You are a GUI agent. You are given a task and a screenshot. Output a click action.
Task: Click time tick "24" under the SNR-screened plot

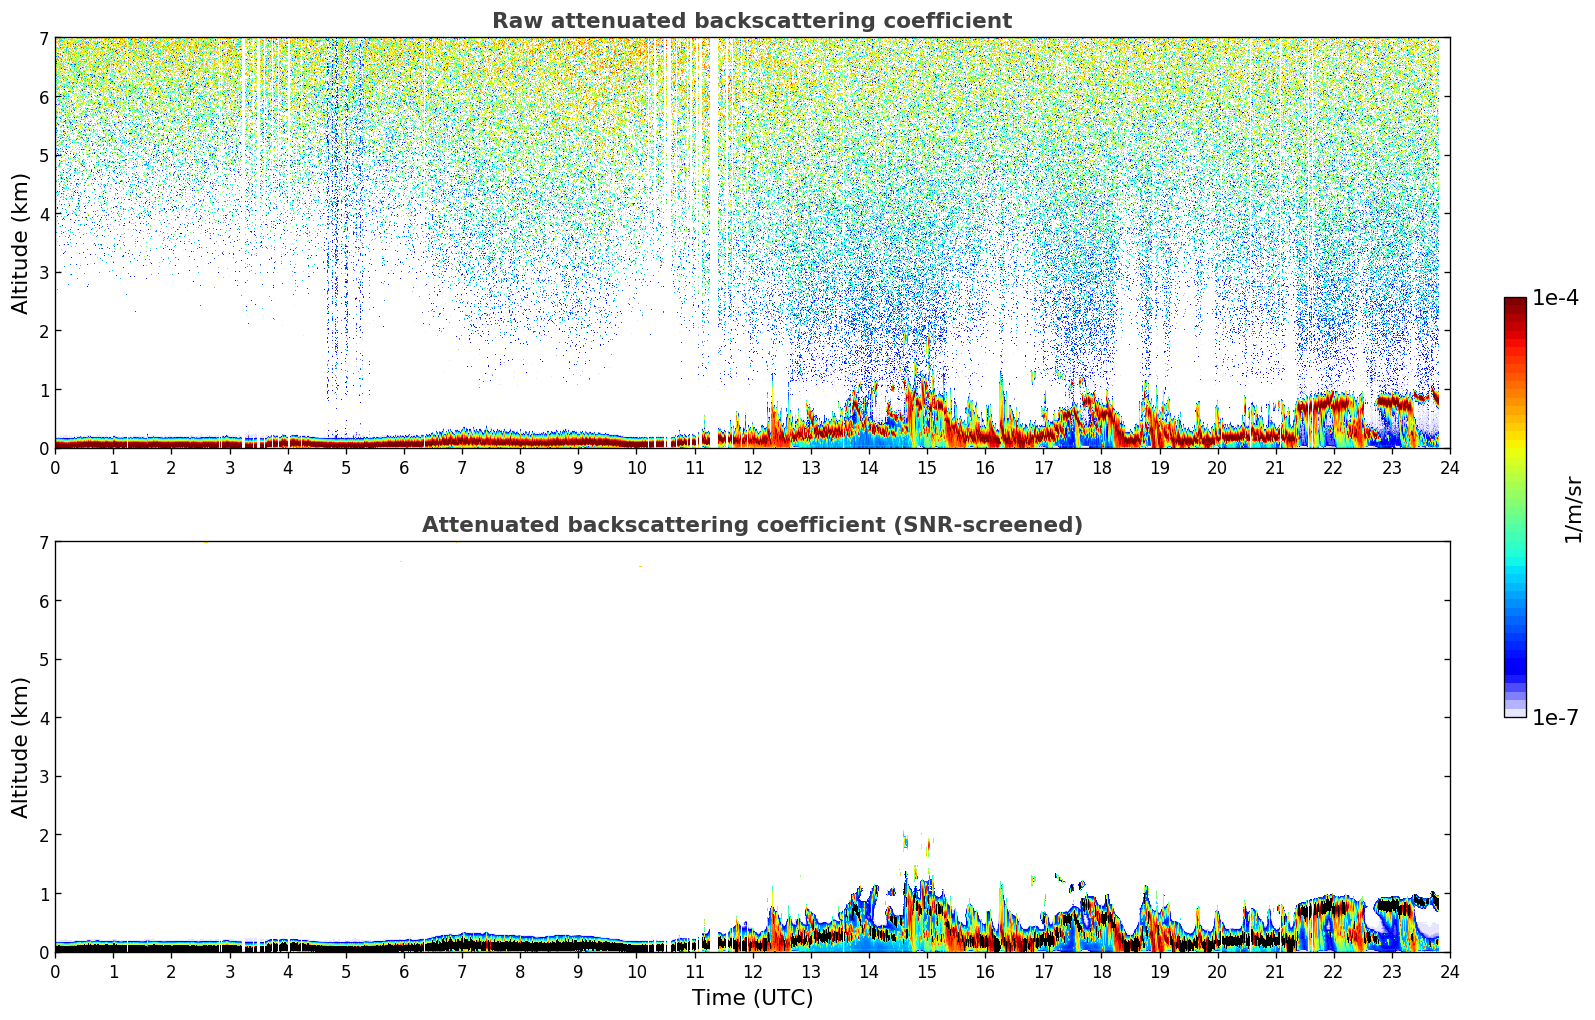[x=1450, y=971]
